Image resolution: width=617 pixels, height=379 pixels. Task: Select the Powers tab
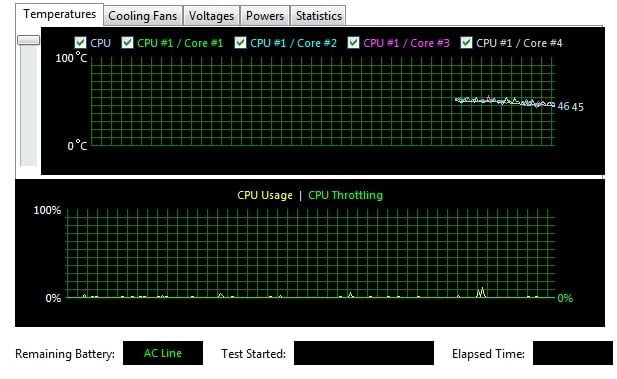click(x=265, y=16)
